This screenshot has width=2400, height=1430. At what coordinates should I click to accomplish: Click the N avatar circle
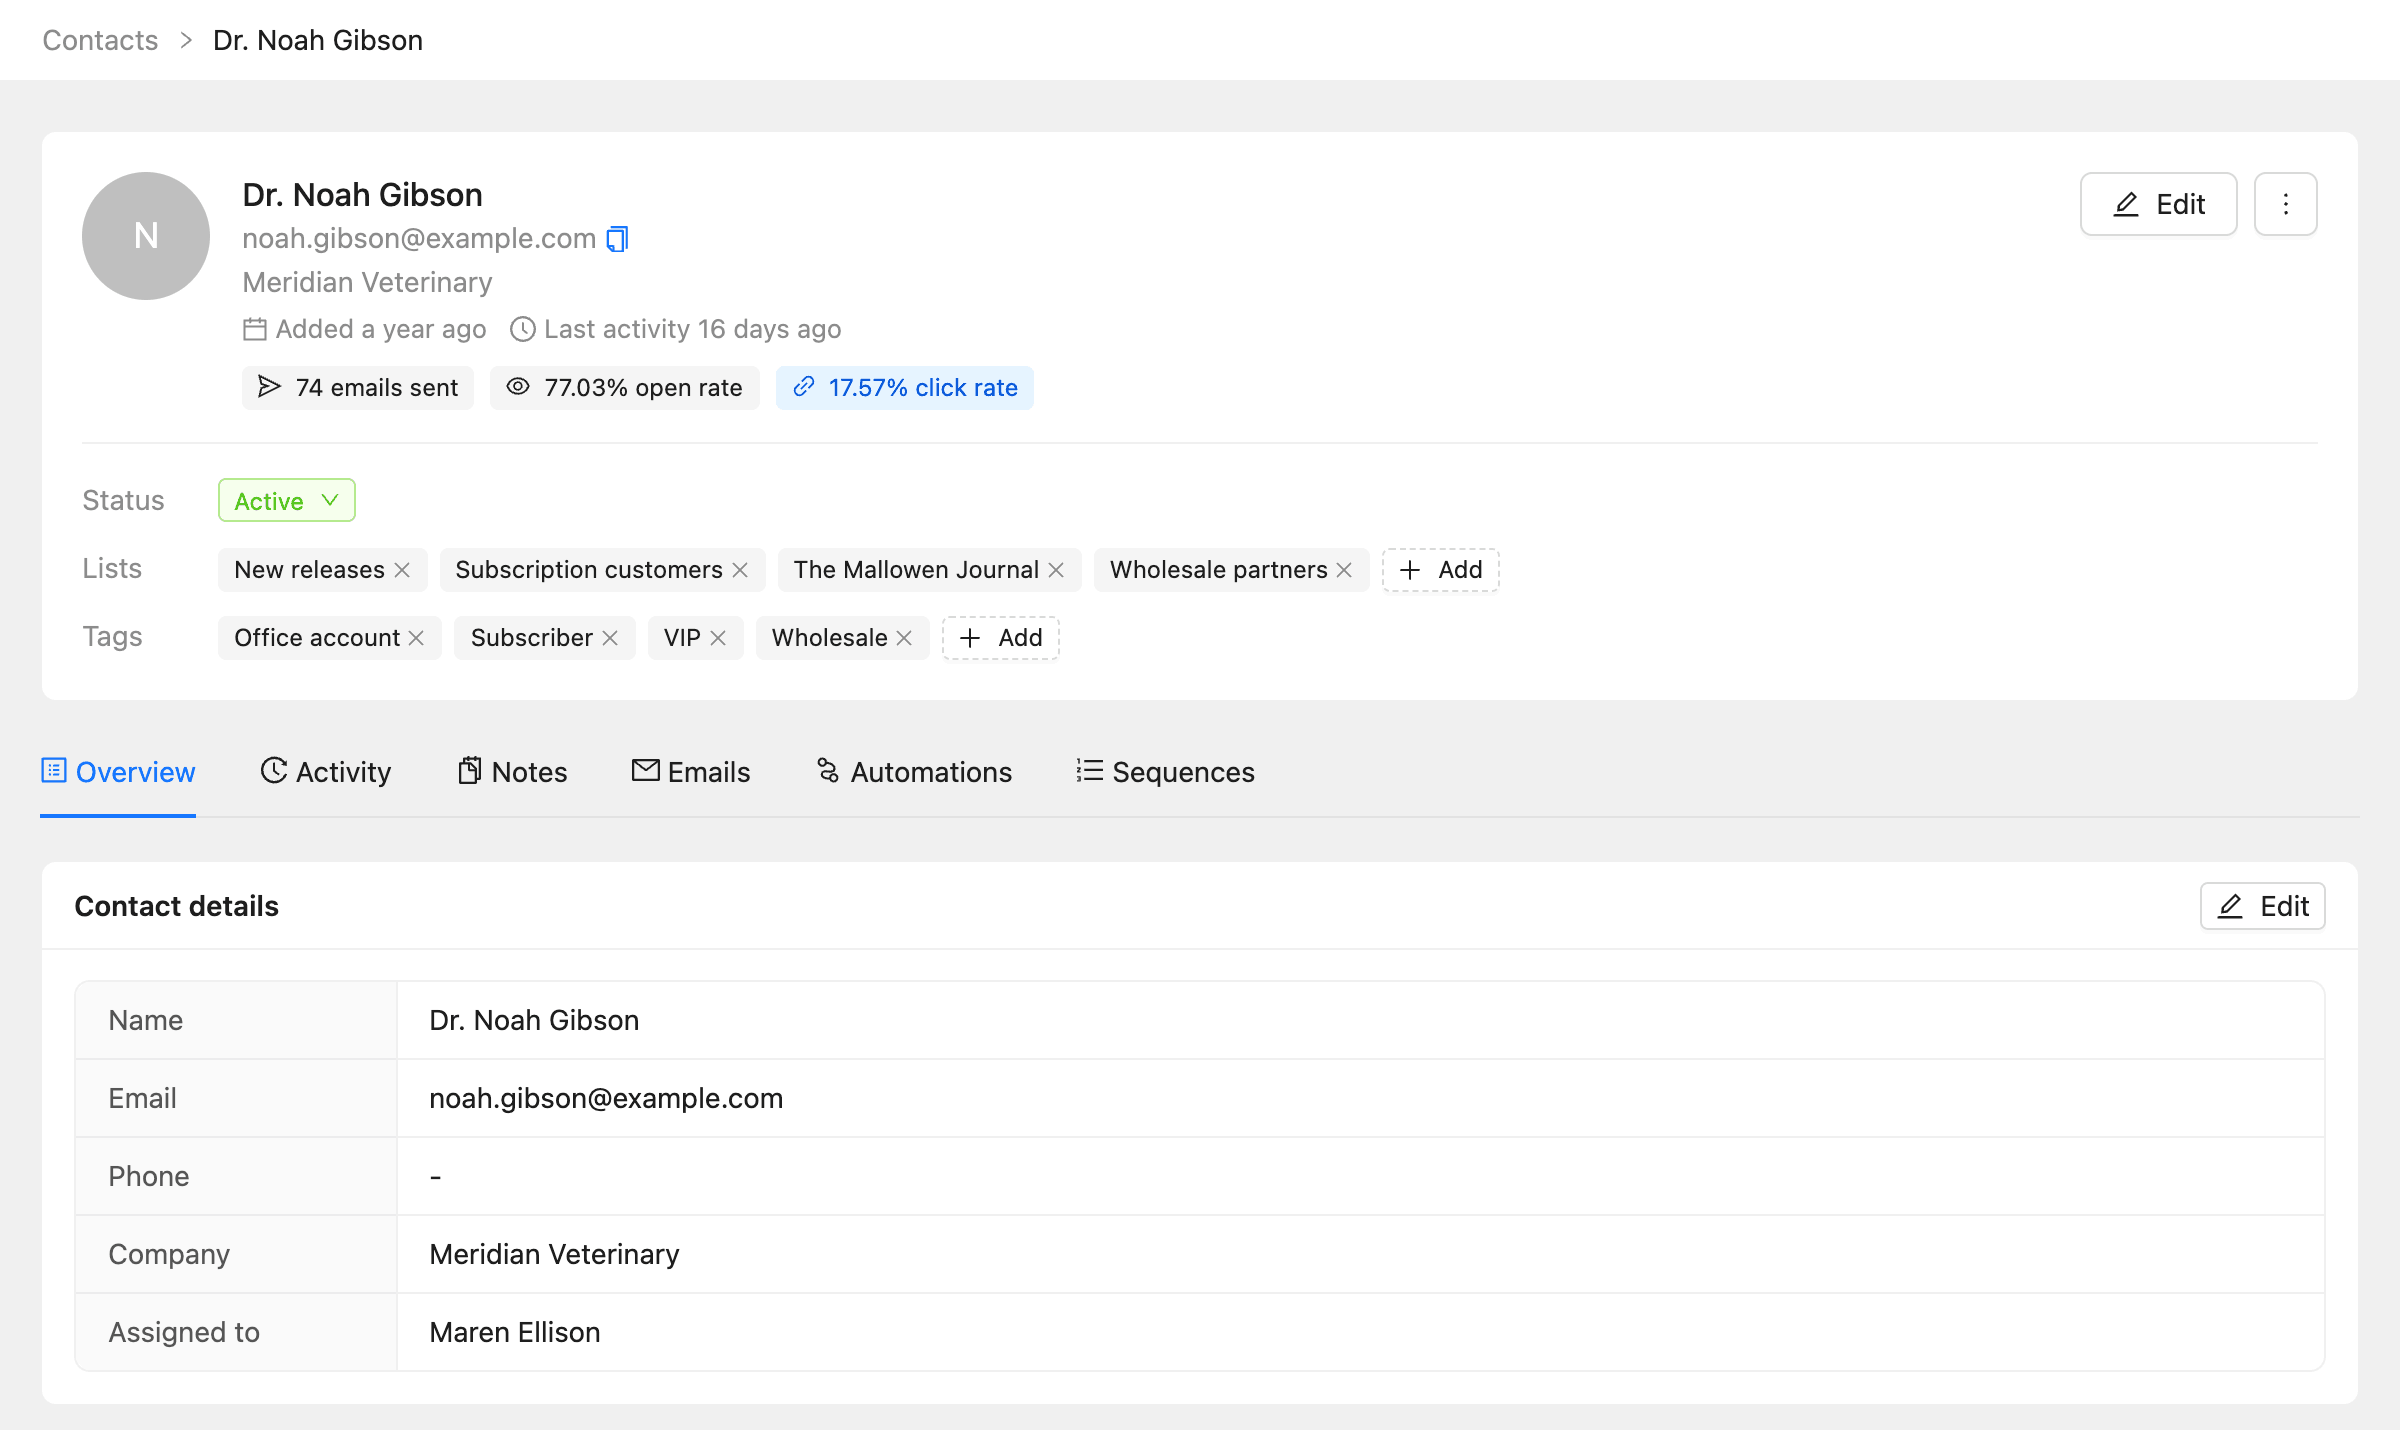tap(146, 236)
